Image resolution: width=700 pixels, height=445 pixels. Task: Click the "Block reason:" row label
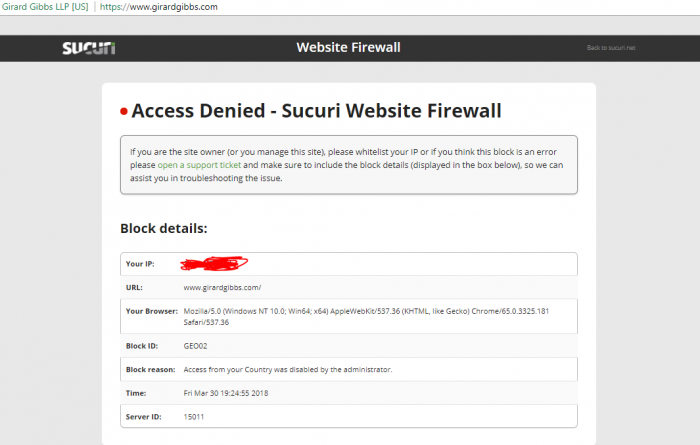click(x=151, y=369)
